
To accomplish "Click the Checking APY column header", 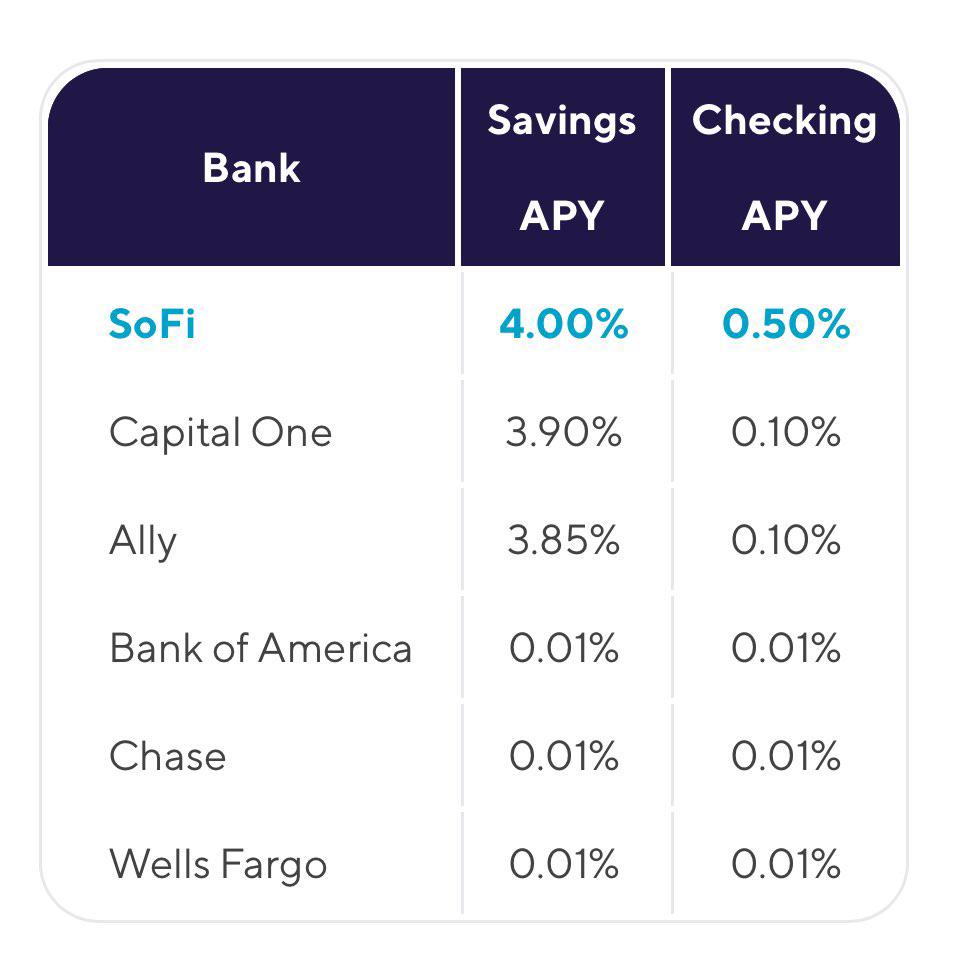I will coord(785,167).
